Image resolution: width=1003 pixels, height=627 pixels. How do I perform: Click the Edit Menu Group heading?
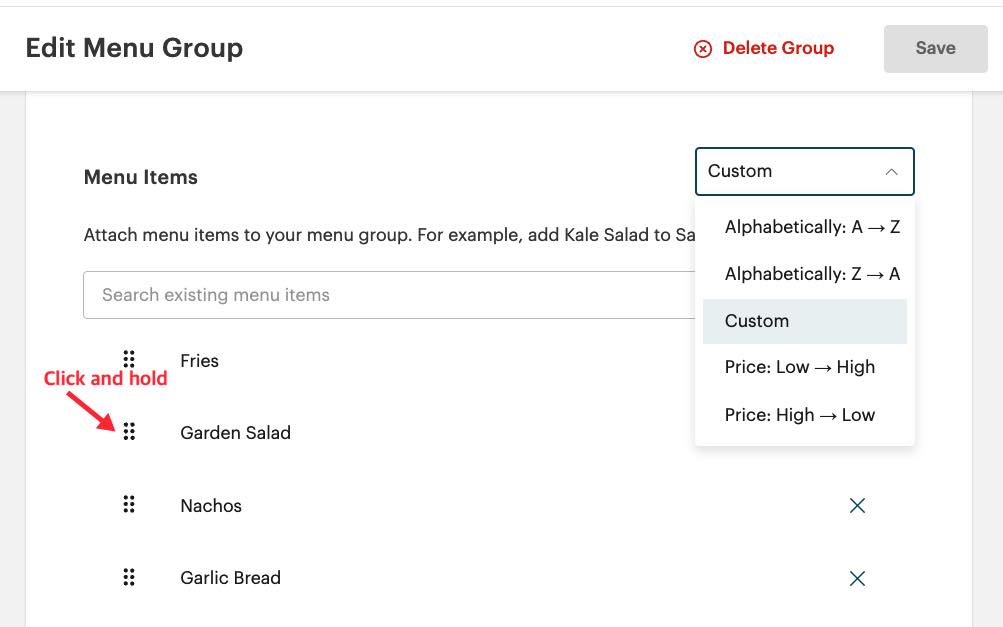tap(134, 48)
